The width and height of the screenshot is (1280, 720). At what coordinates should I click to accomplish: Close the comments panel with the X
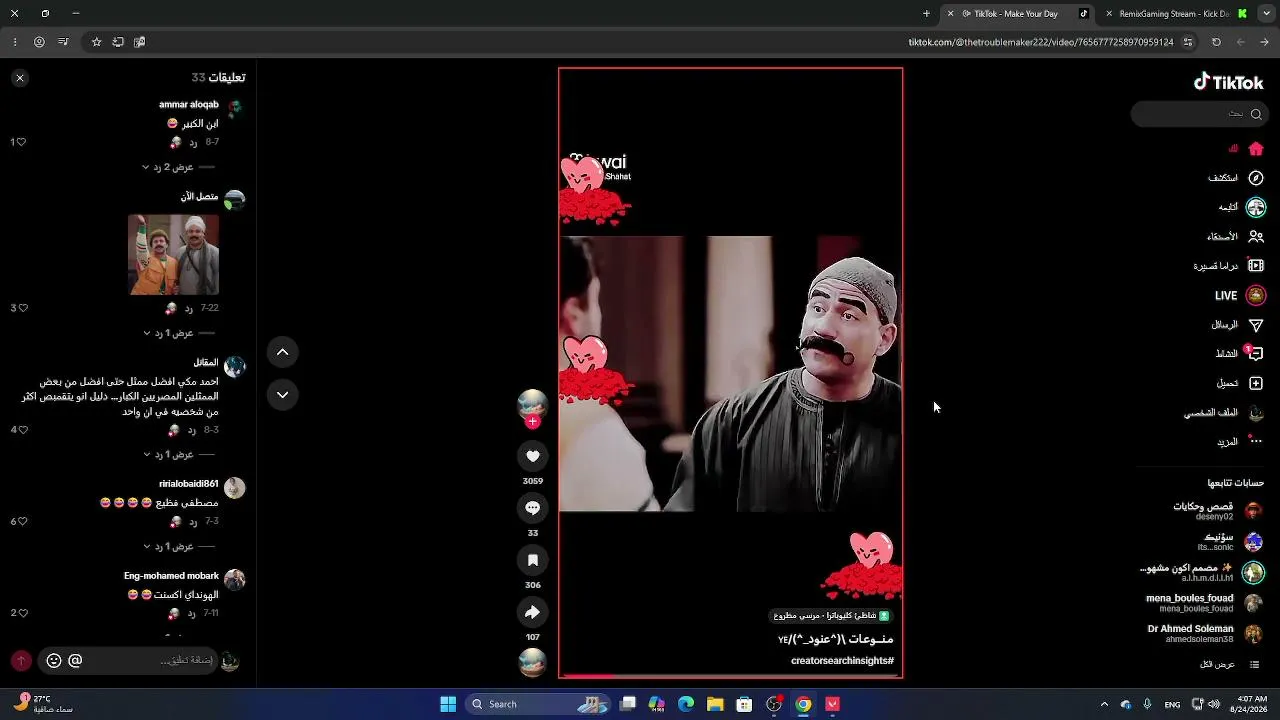[x=20, y=78]
